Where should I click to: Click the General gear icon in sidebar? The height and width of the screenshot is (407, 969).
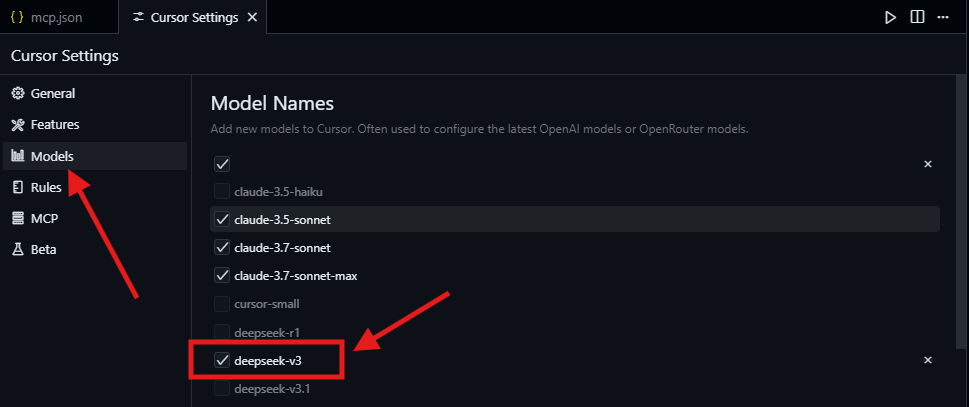tap(18, 93)
